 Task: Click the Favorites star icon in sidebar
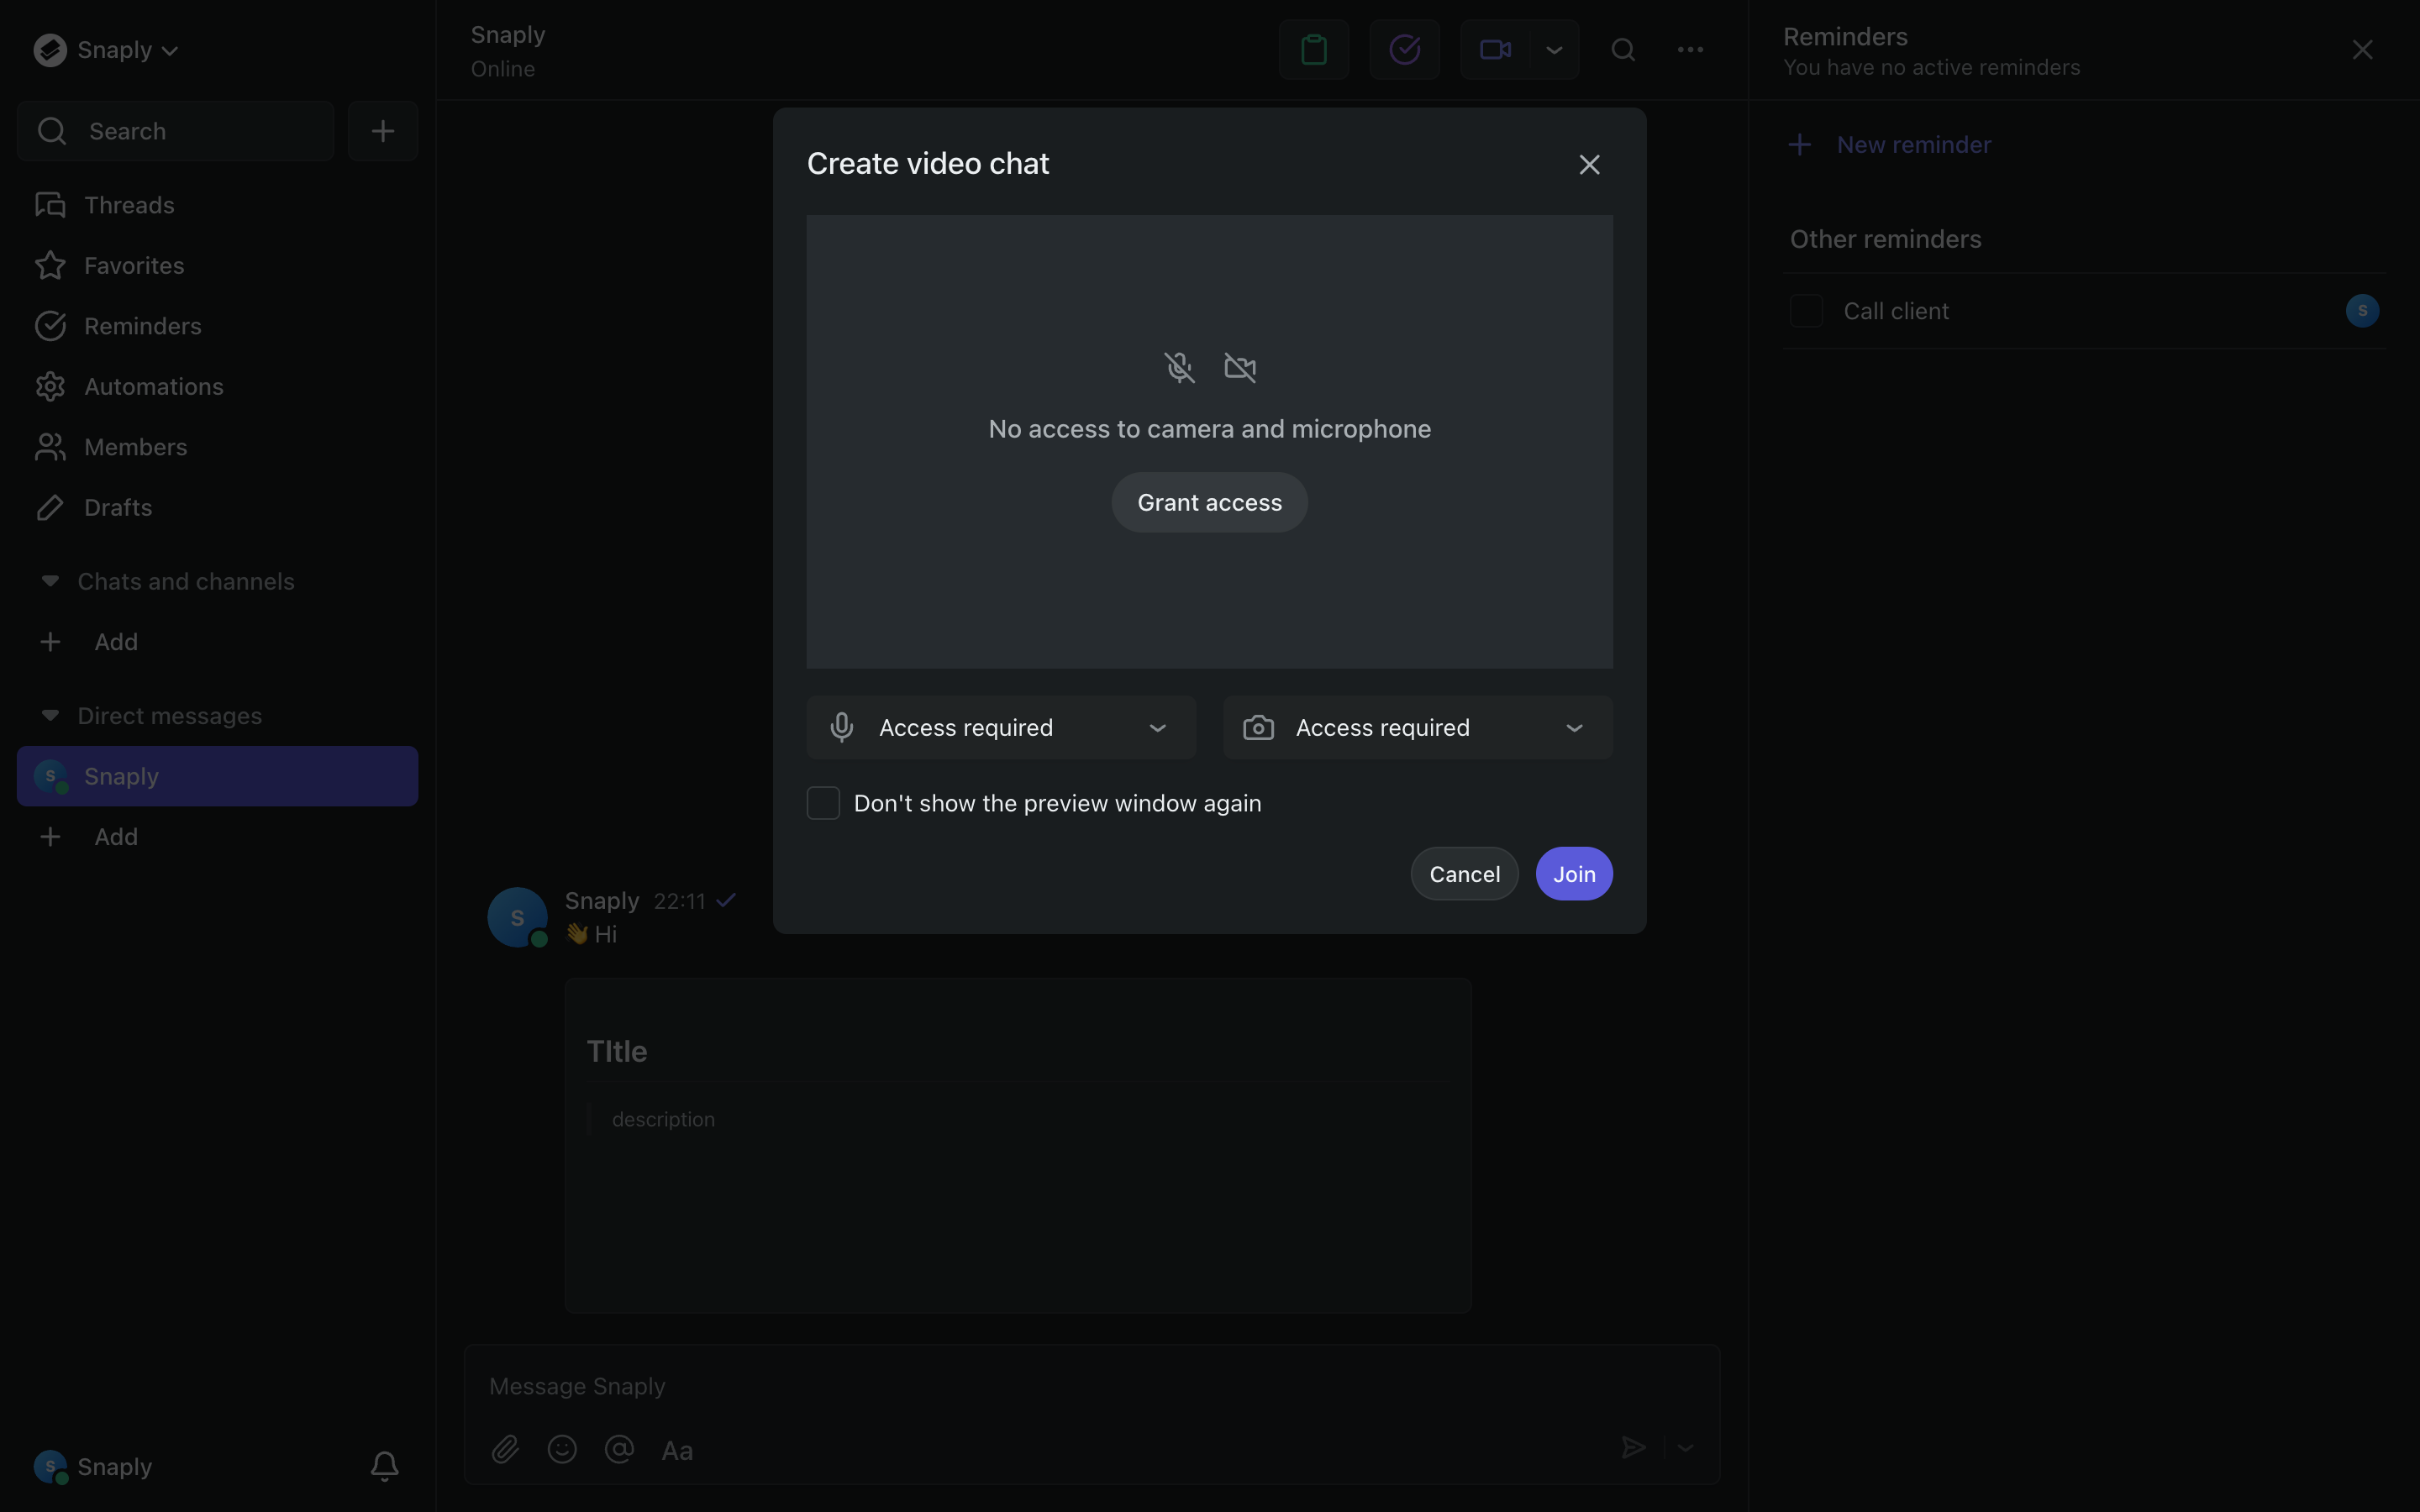50,266
